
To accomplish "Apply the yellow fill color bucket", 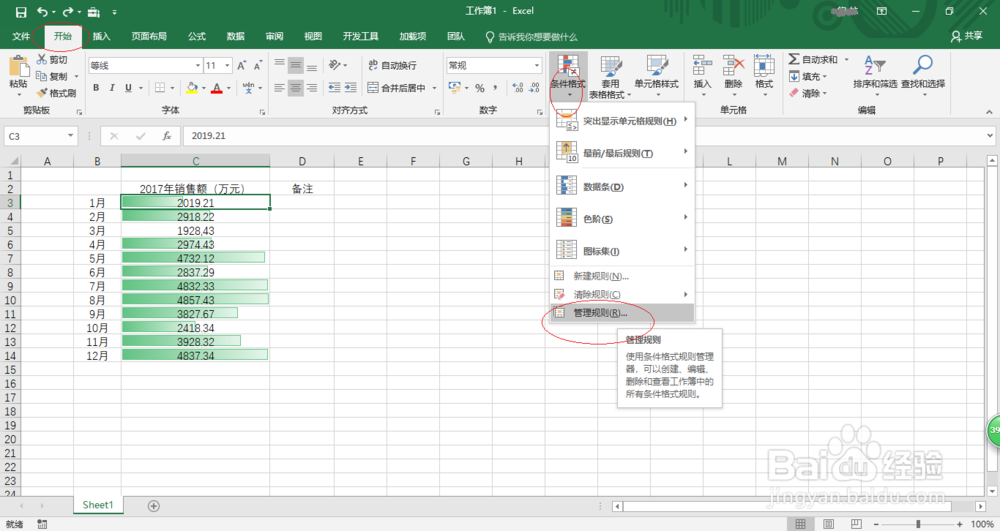I will (x=192, y=88).
